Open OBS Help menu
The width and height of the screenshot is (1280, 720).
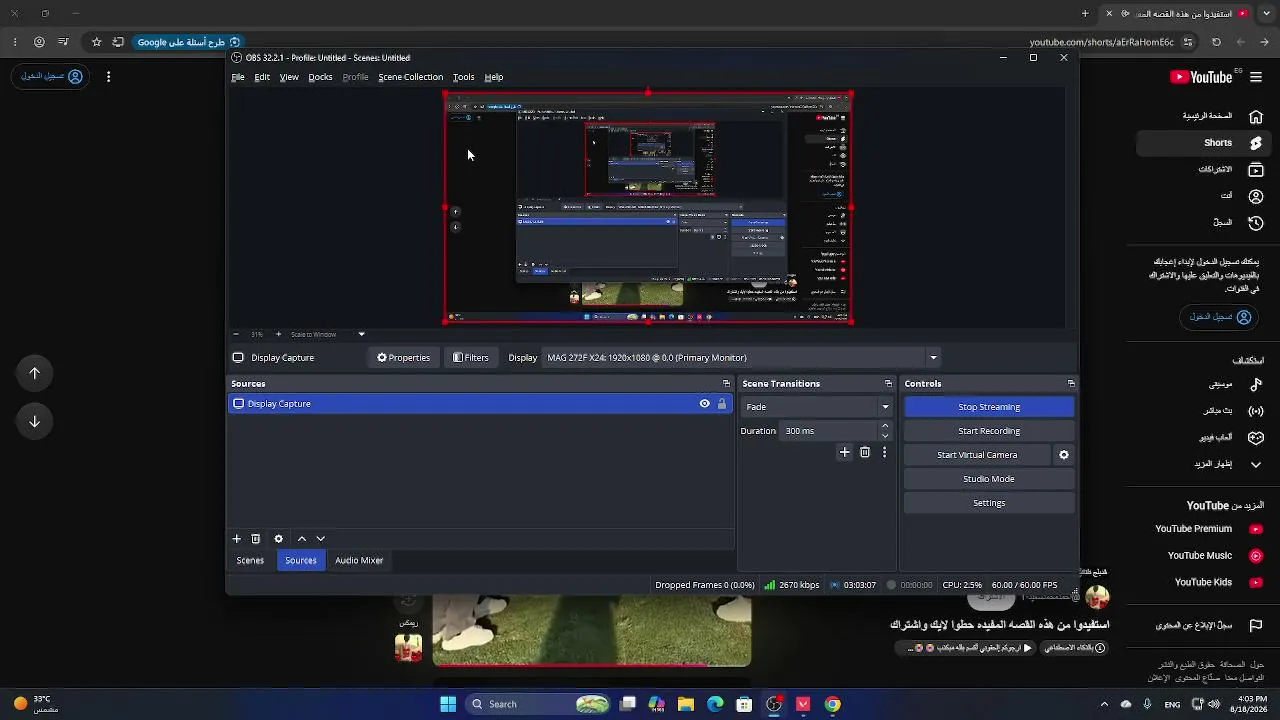pos(494,77)
